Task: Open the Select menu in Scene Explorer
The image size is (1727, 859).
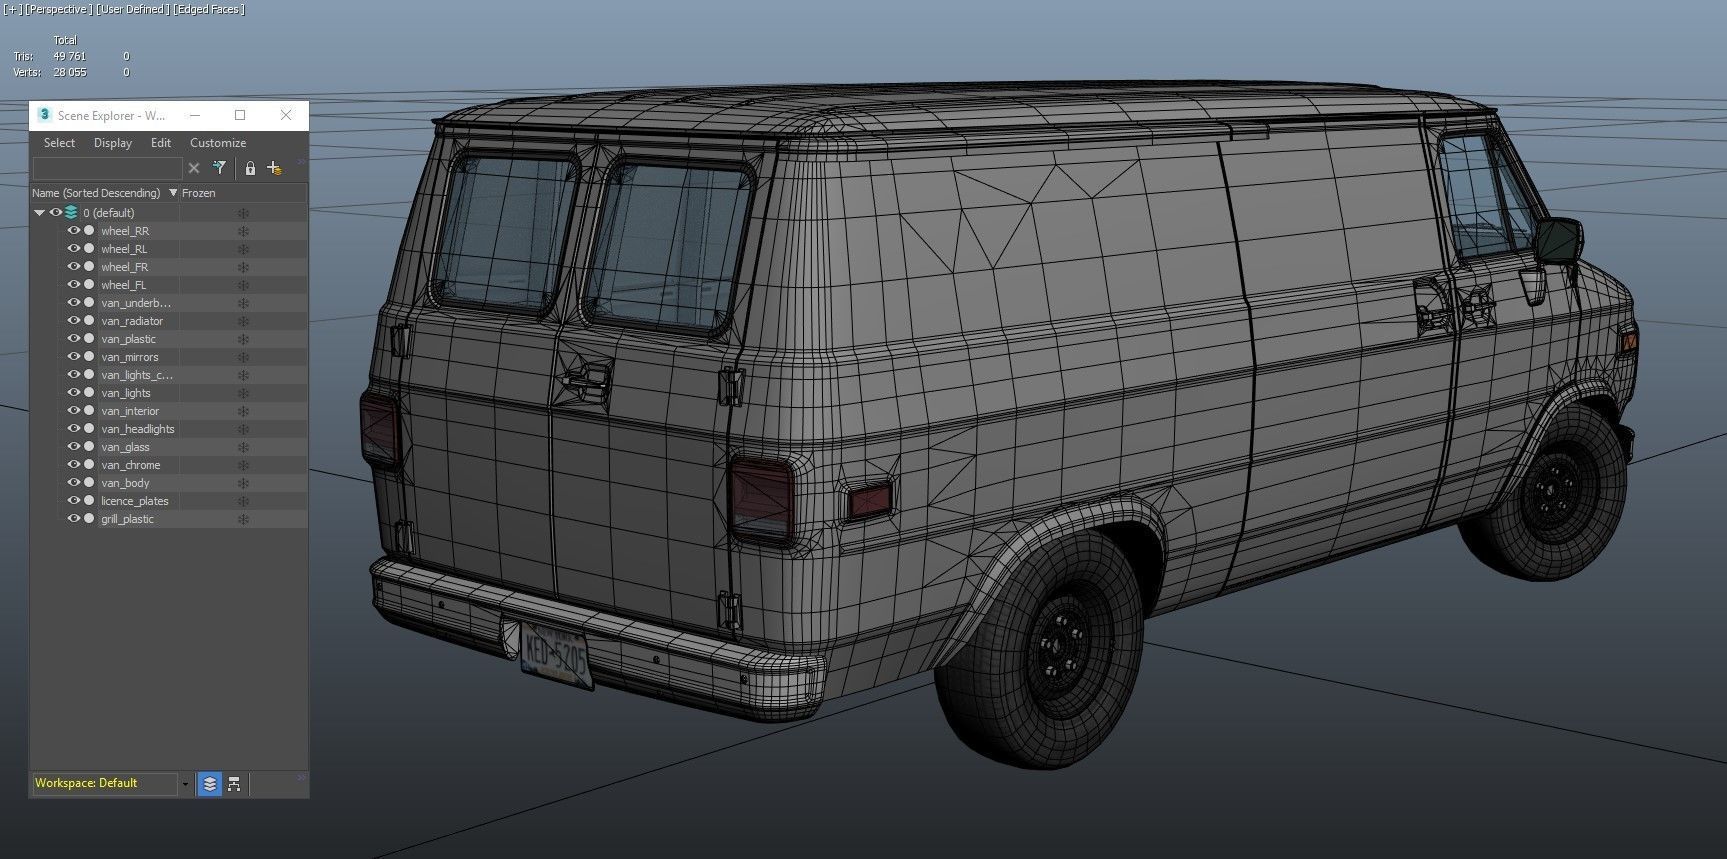Action: 59,143
